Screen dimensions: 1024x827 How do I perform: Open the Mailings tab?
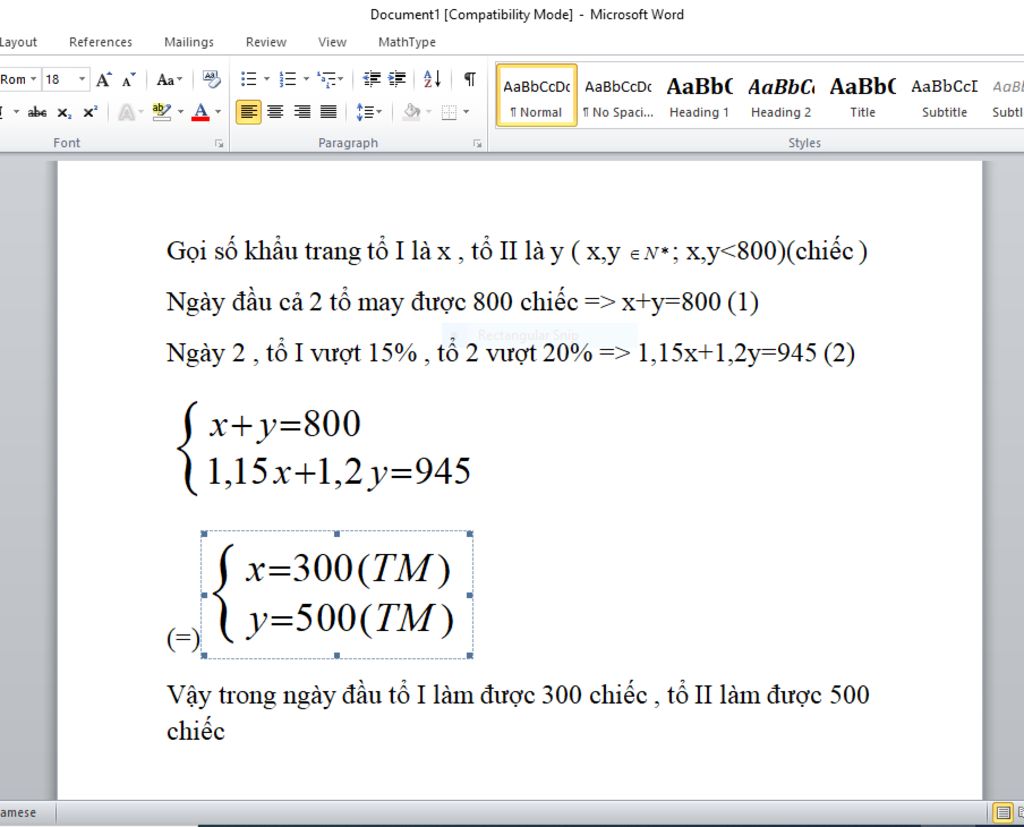pyautogui.click(x=189, y=42)
